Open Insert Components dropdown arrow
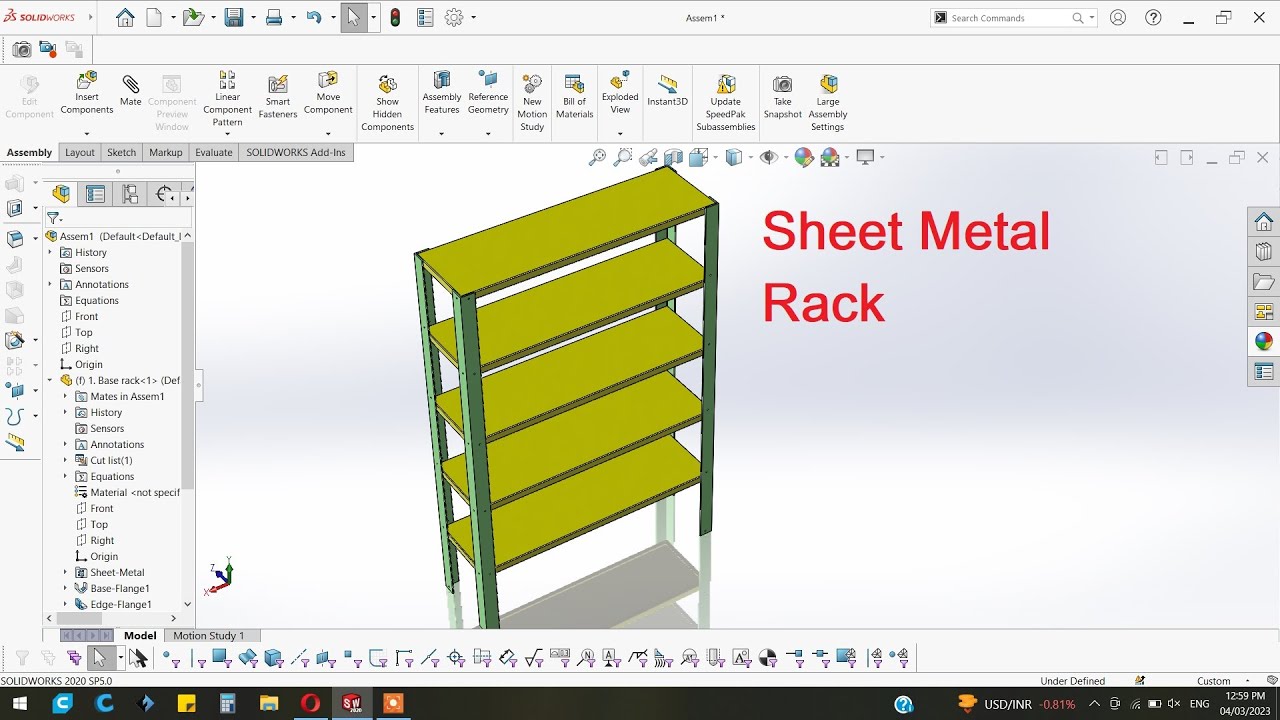The height and width of the screenshot is (720, 1280). click(87, 133)
